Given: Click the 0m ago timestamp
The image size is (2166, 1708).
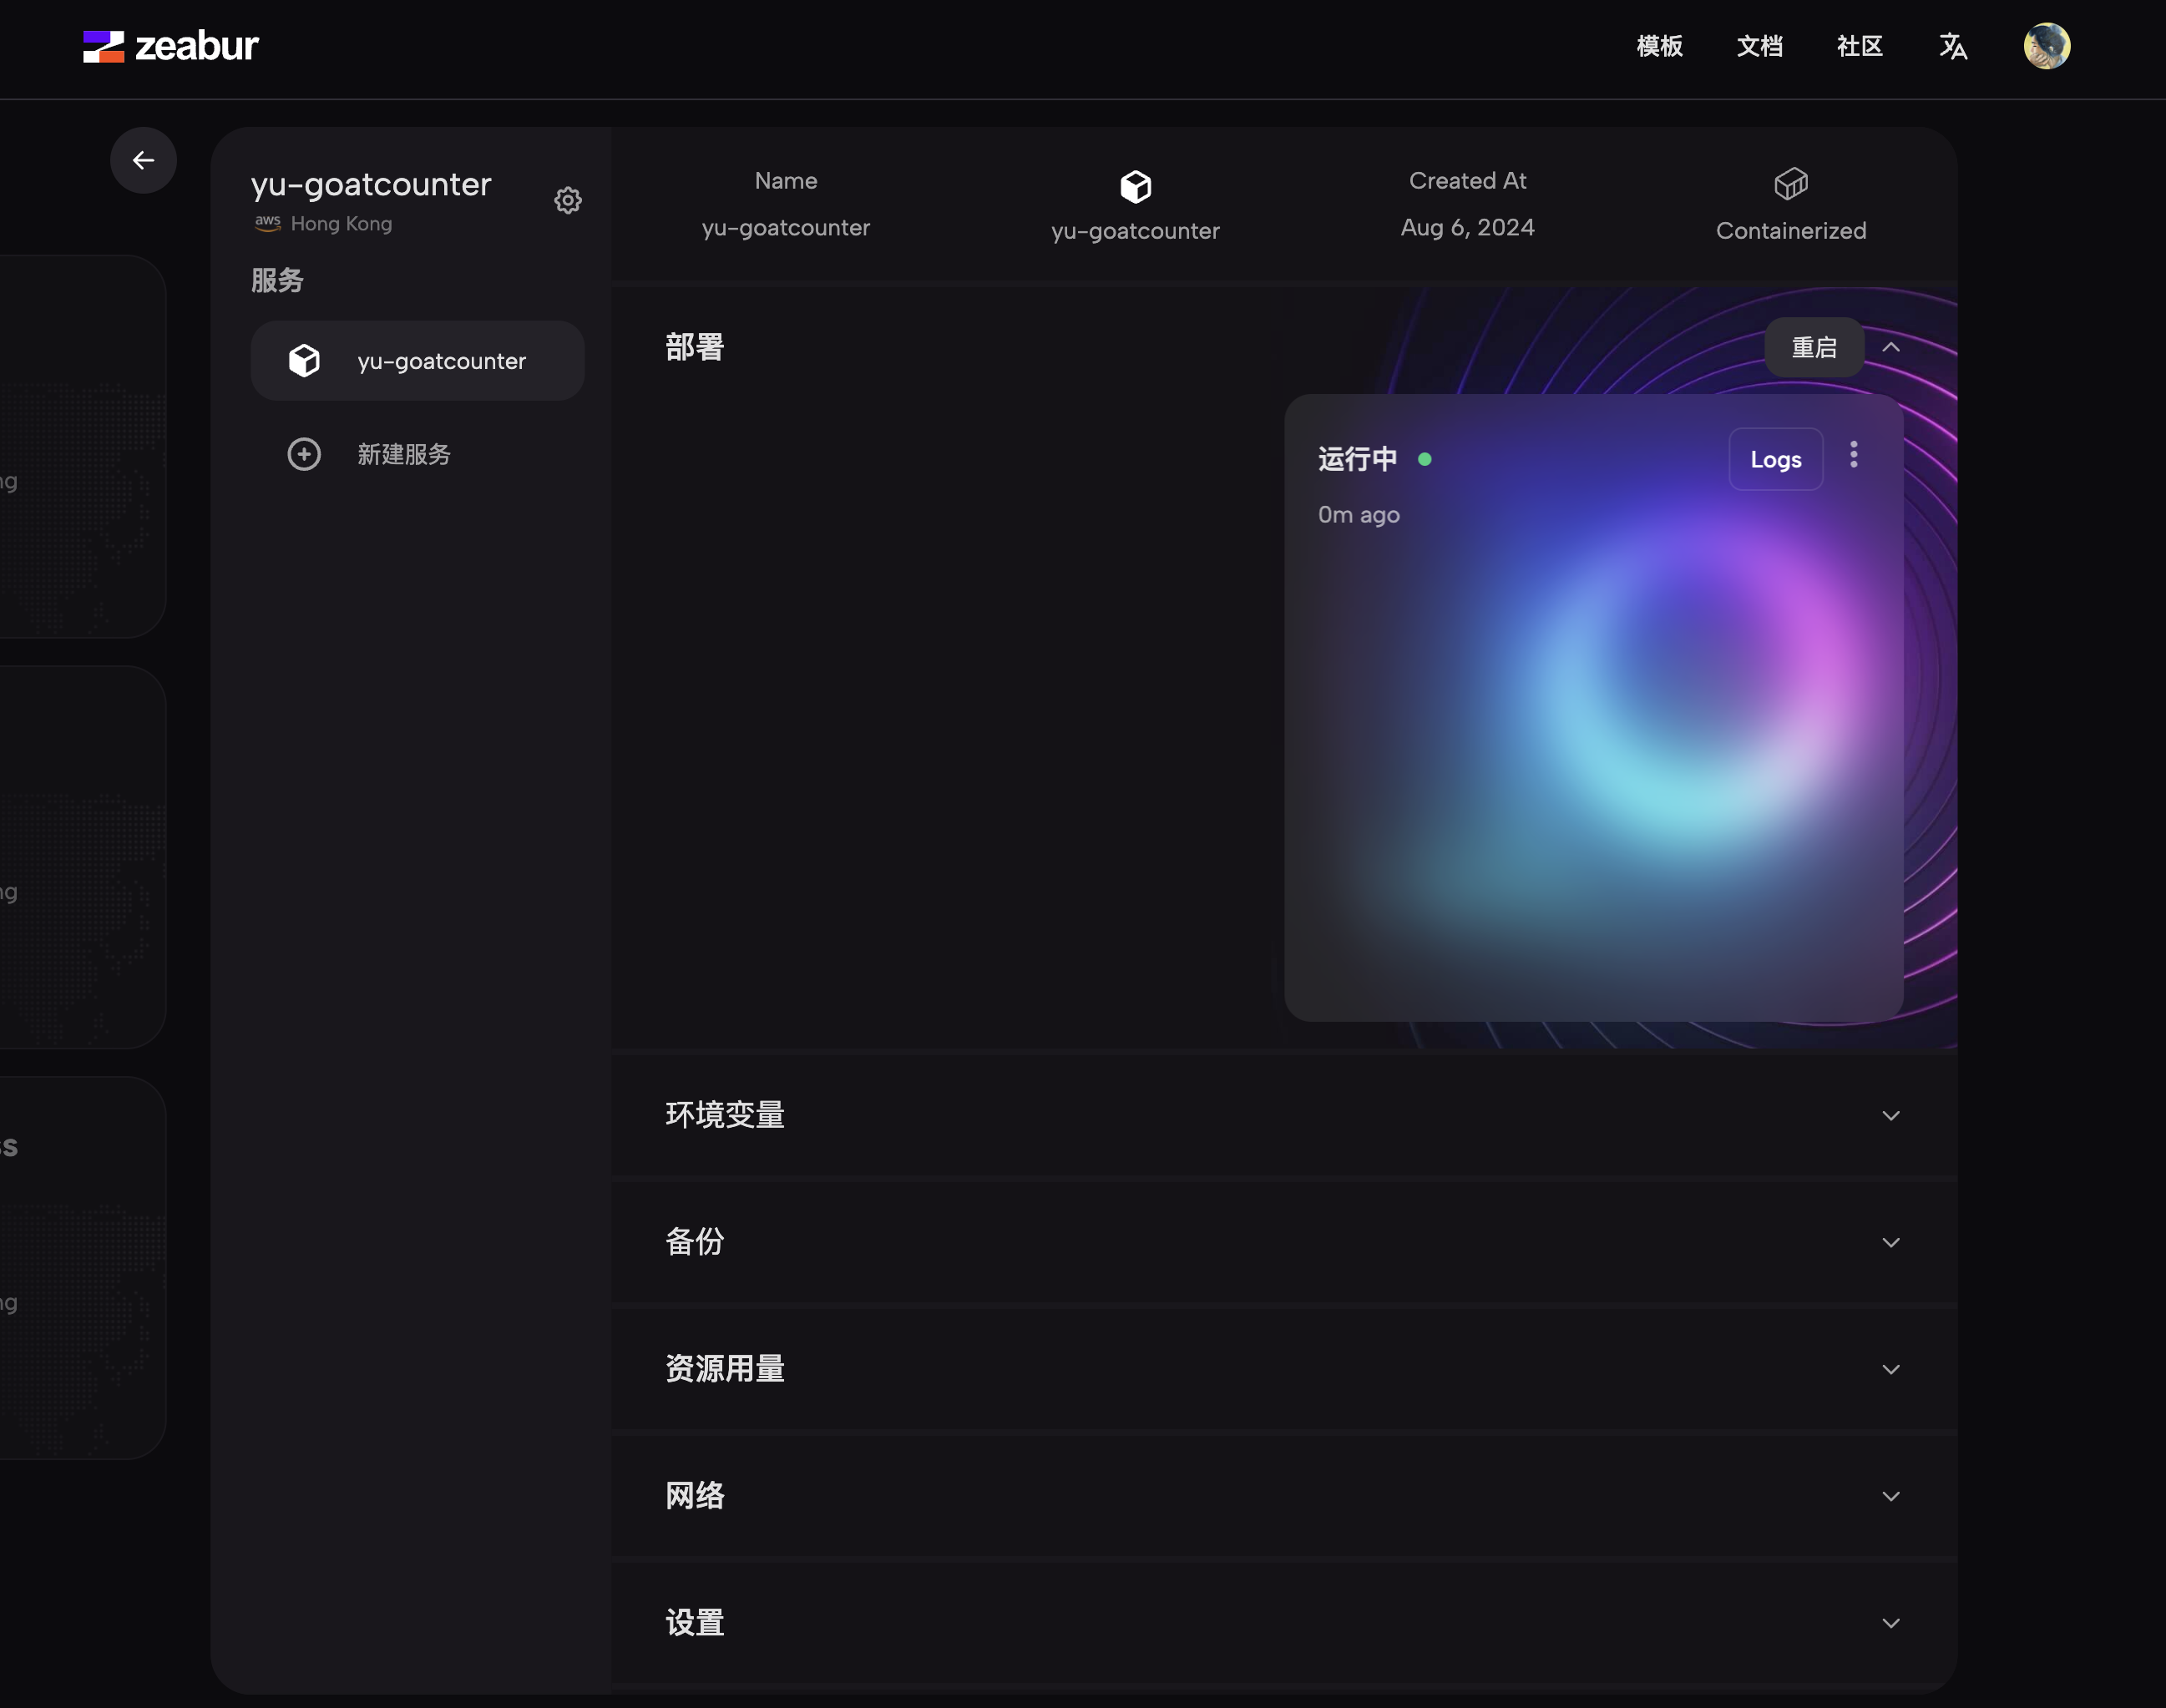Looking at the screenshot, I should [1358, 516].
